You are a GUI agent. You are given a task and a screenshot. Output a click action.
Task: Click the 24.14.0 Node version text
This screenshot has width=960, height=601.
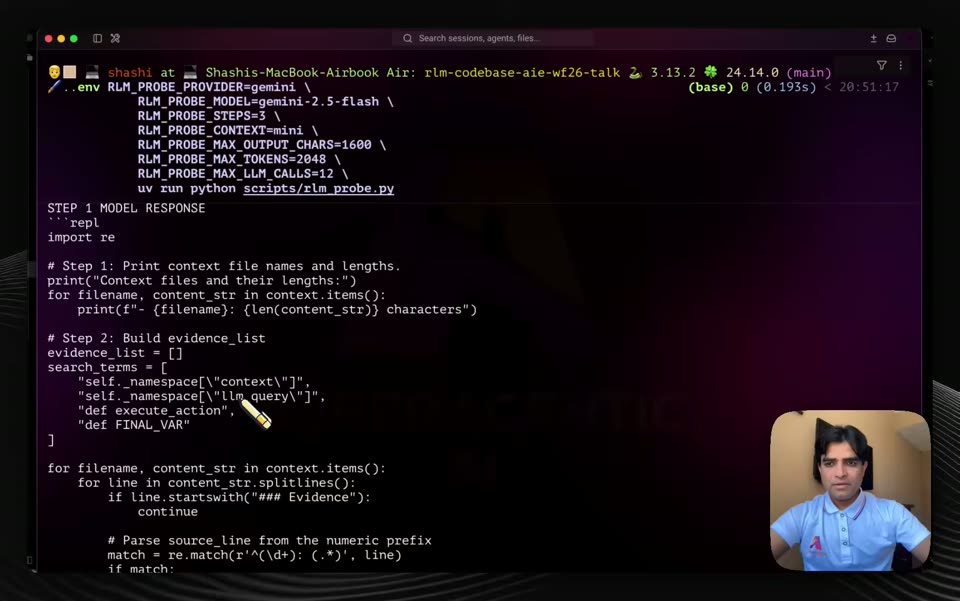click(752, 72)
